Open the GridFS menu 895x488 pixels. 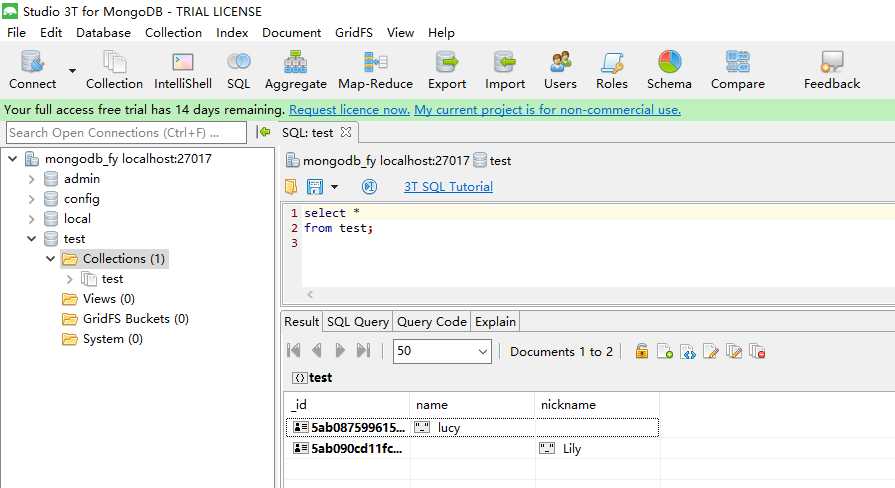[x=353, y=33]
